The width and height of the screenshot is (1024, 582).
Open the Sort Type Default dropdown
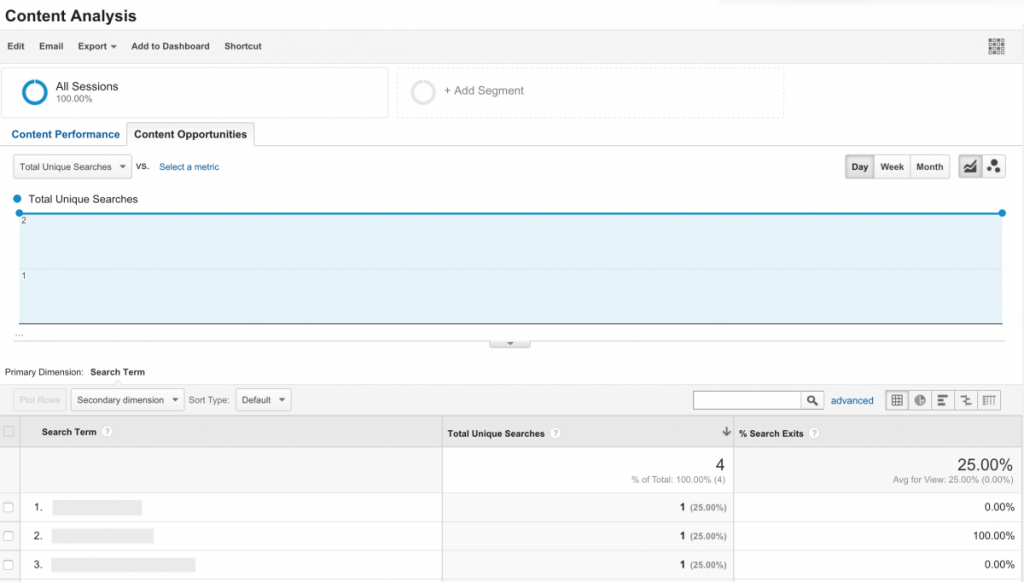tap(263, 400)
